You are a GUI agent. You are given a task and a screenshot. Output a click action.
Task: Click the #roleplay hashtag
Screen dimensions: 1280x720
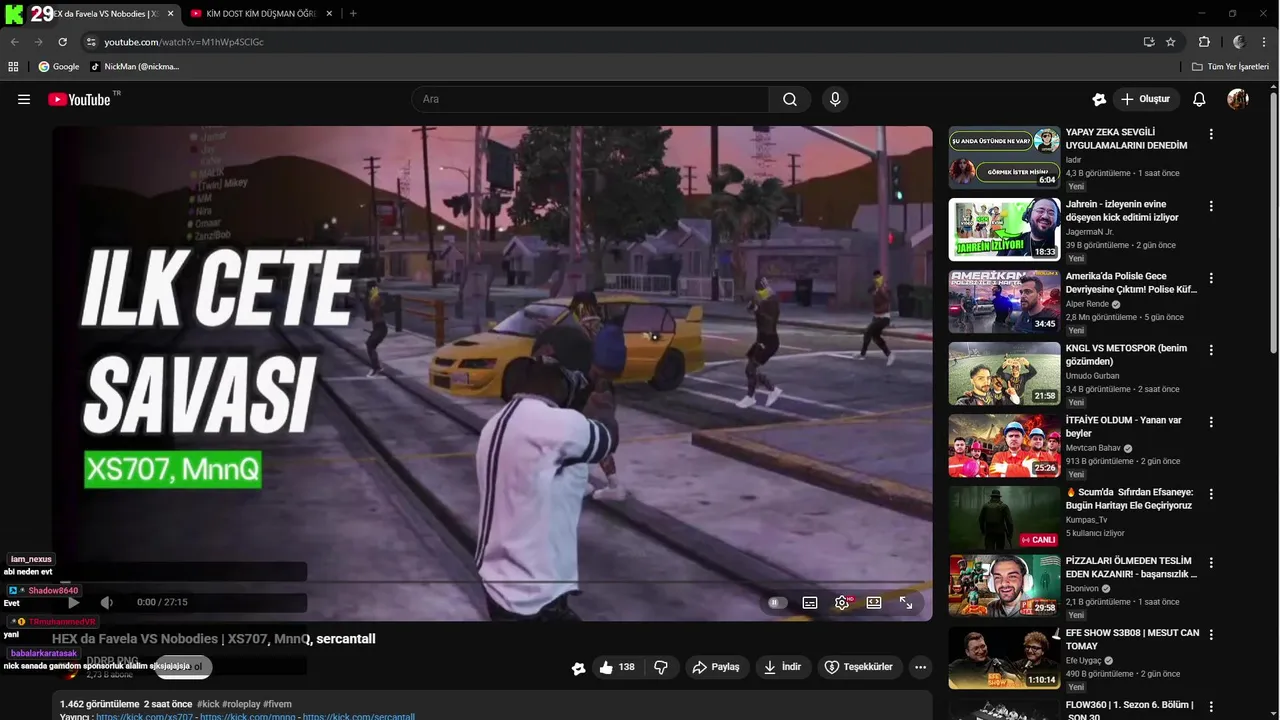pos(241,704)
